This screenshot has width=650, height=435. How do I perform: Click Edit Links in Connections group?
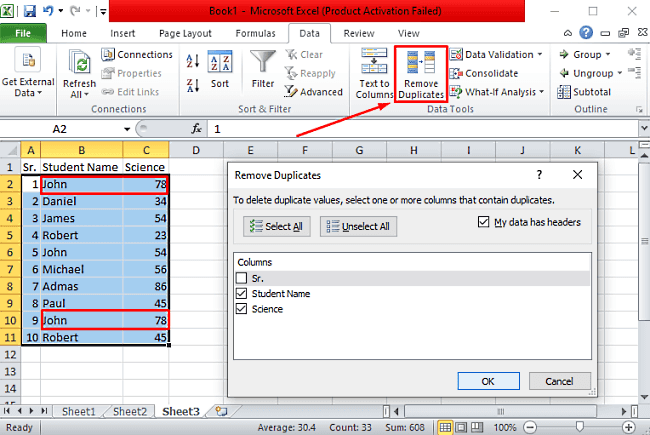[x=130, y=92]
